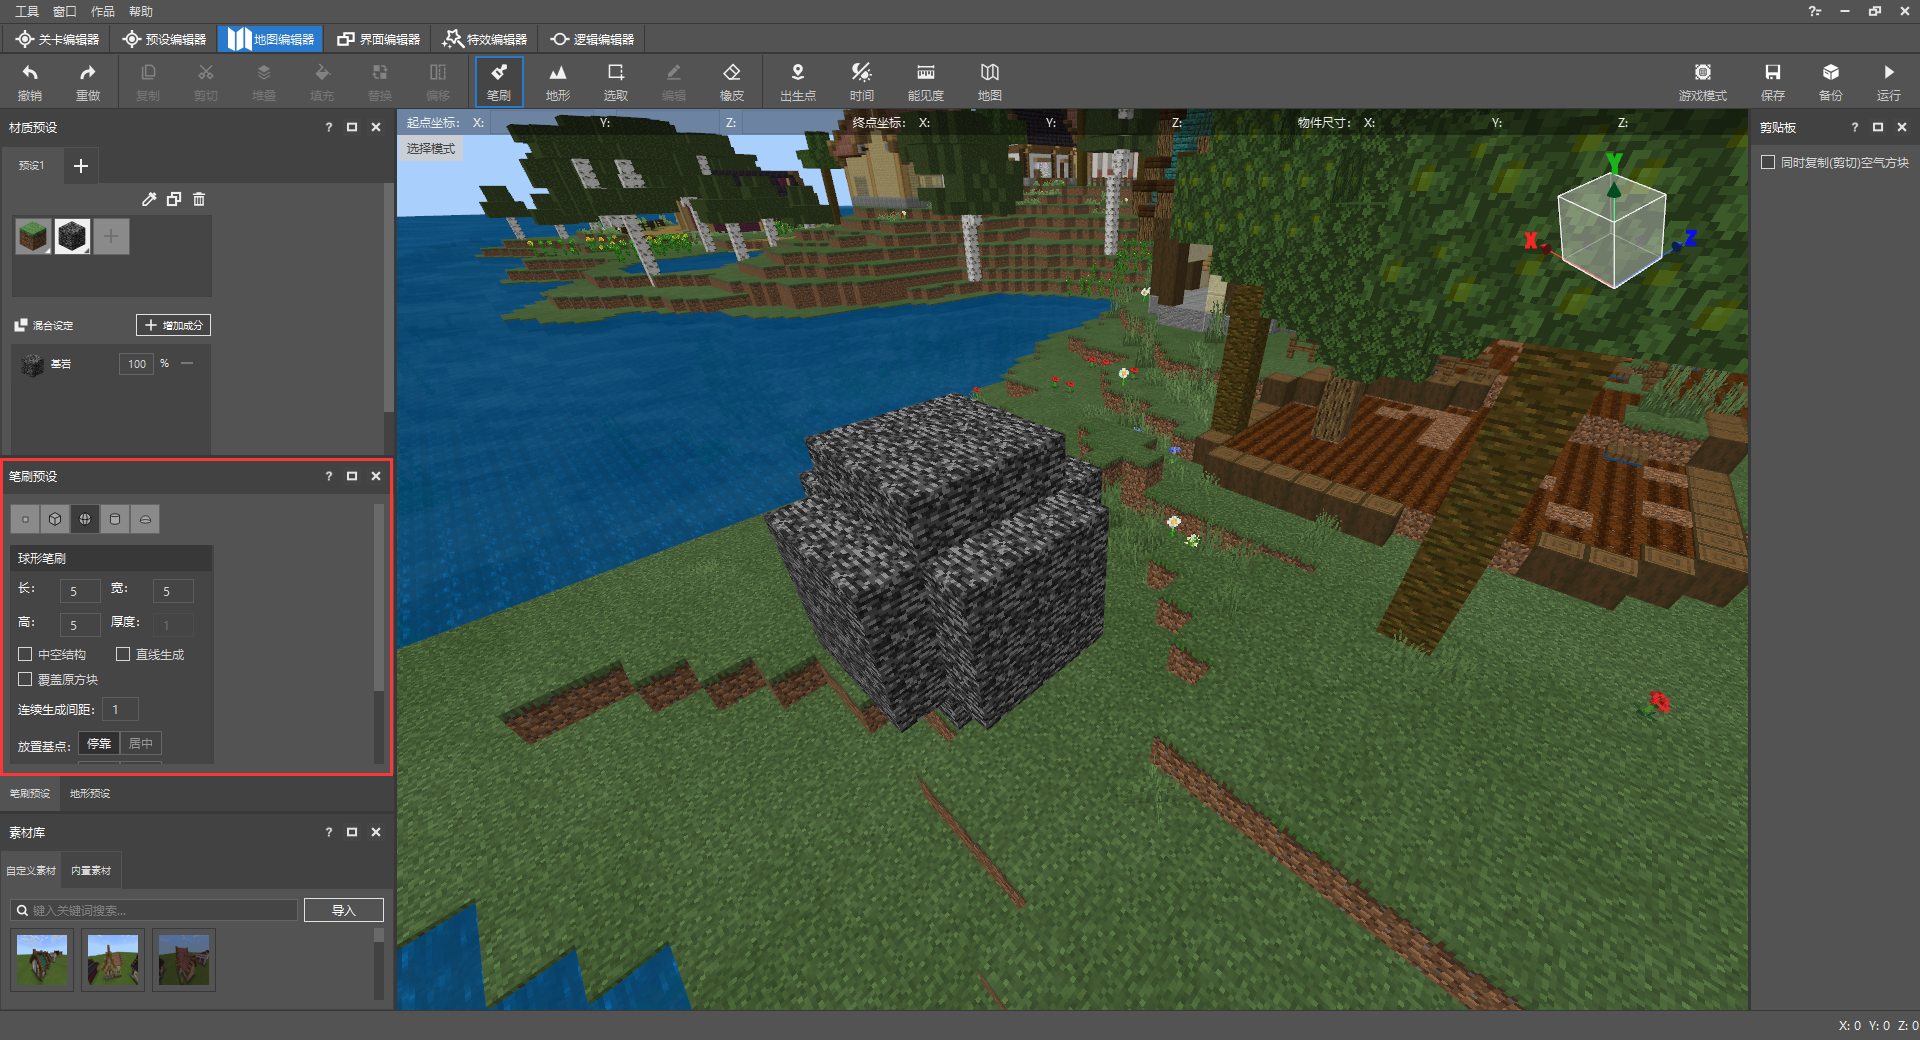Set placement base point to 停靠
The height and width of the screenshot is (1040, 1920).
(x=99, y=743)
